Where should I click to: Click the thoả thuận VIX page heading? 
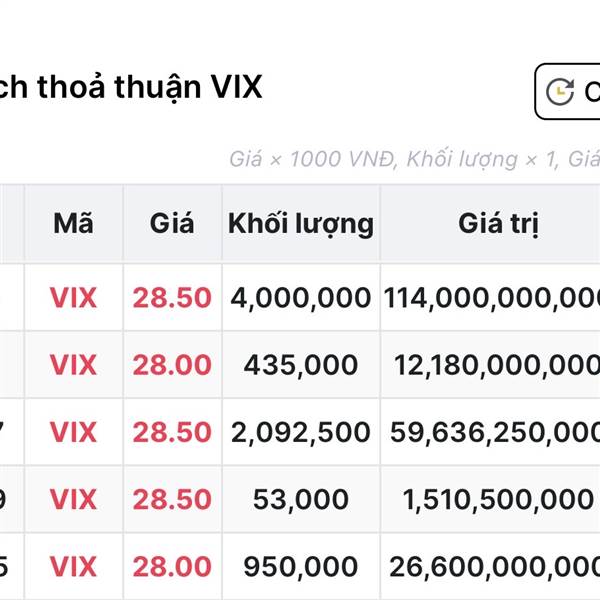(131, 88)
